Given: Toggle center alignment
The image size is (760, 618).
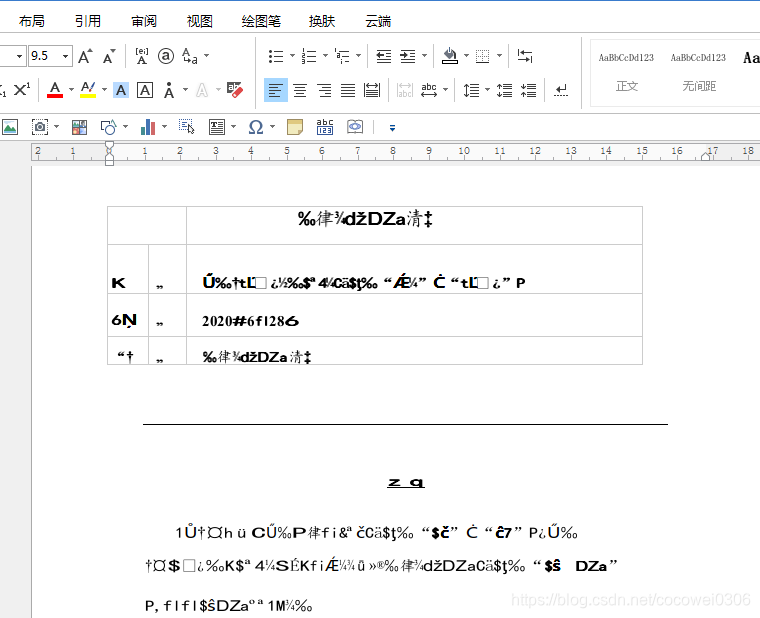Looking at the screenshot, I should coord(300,90).
